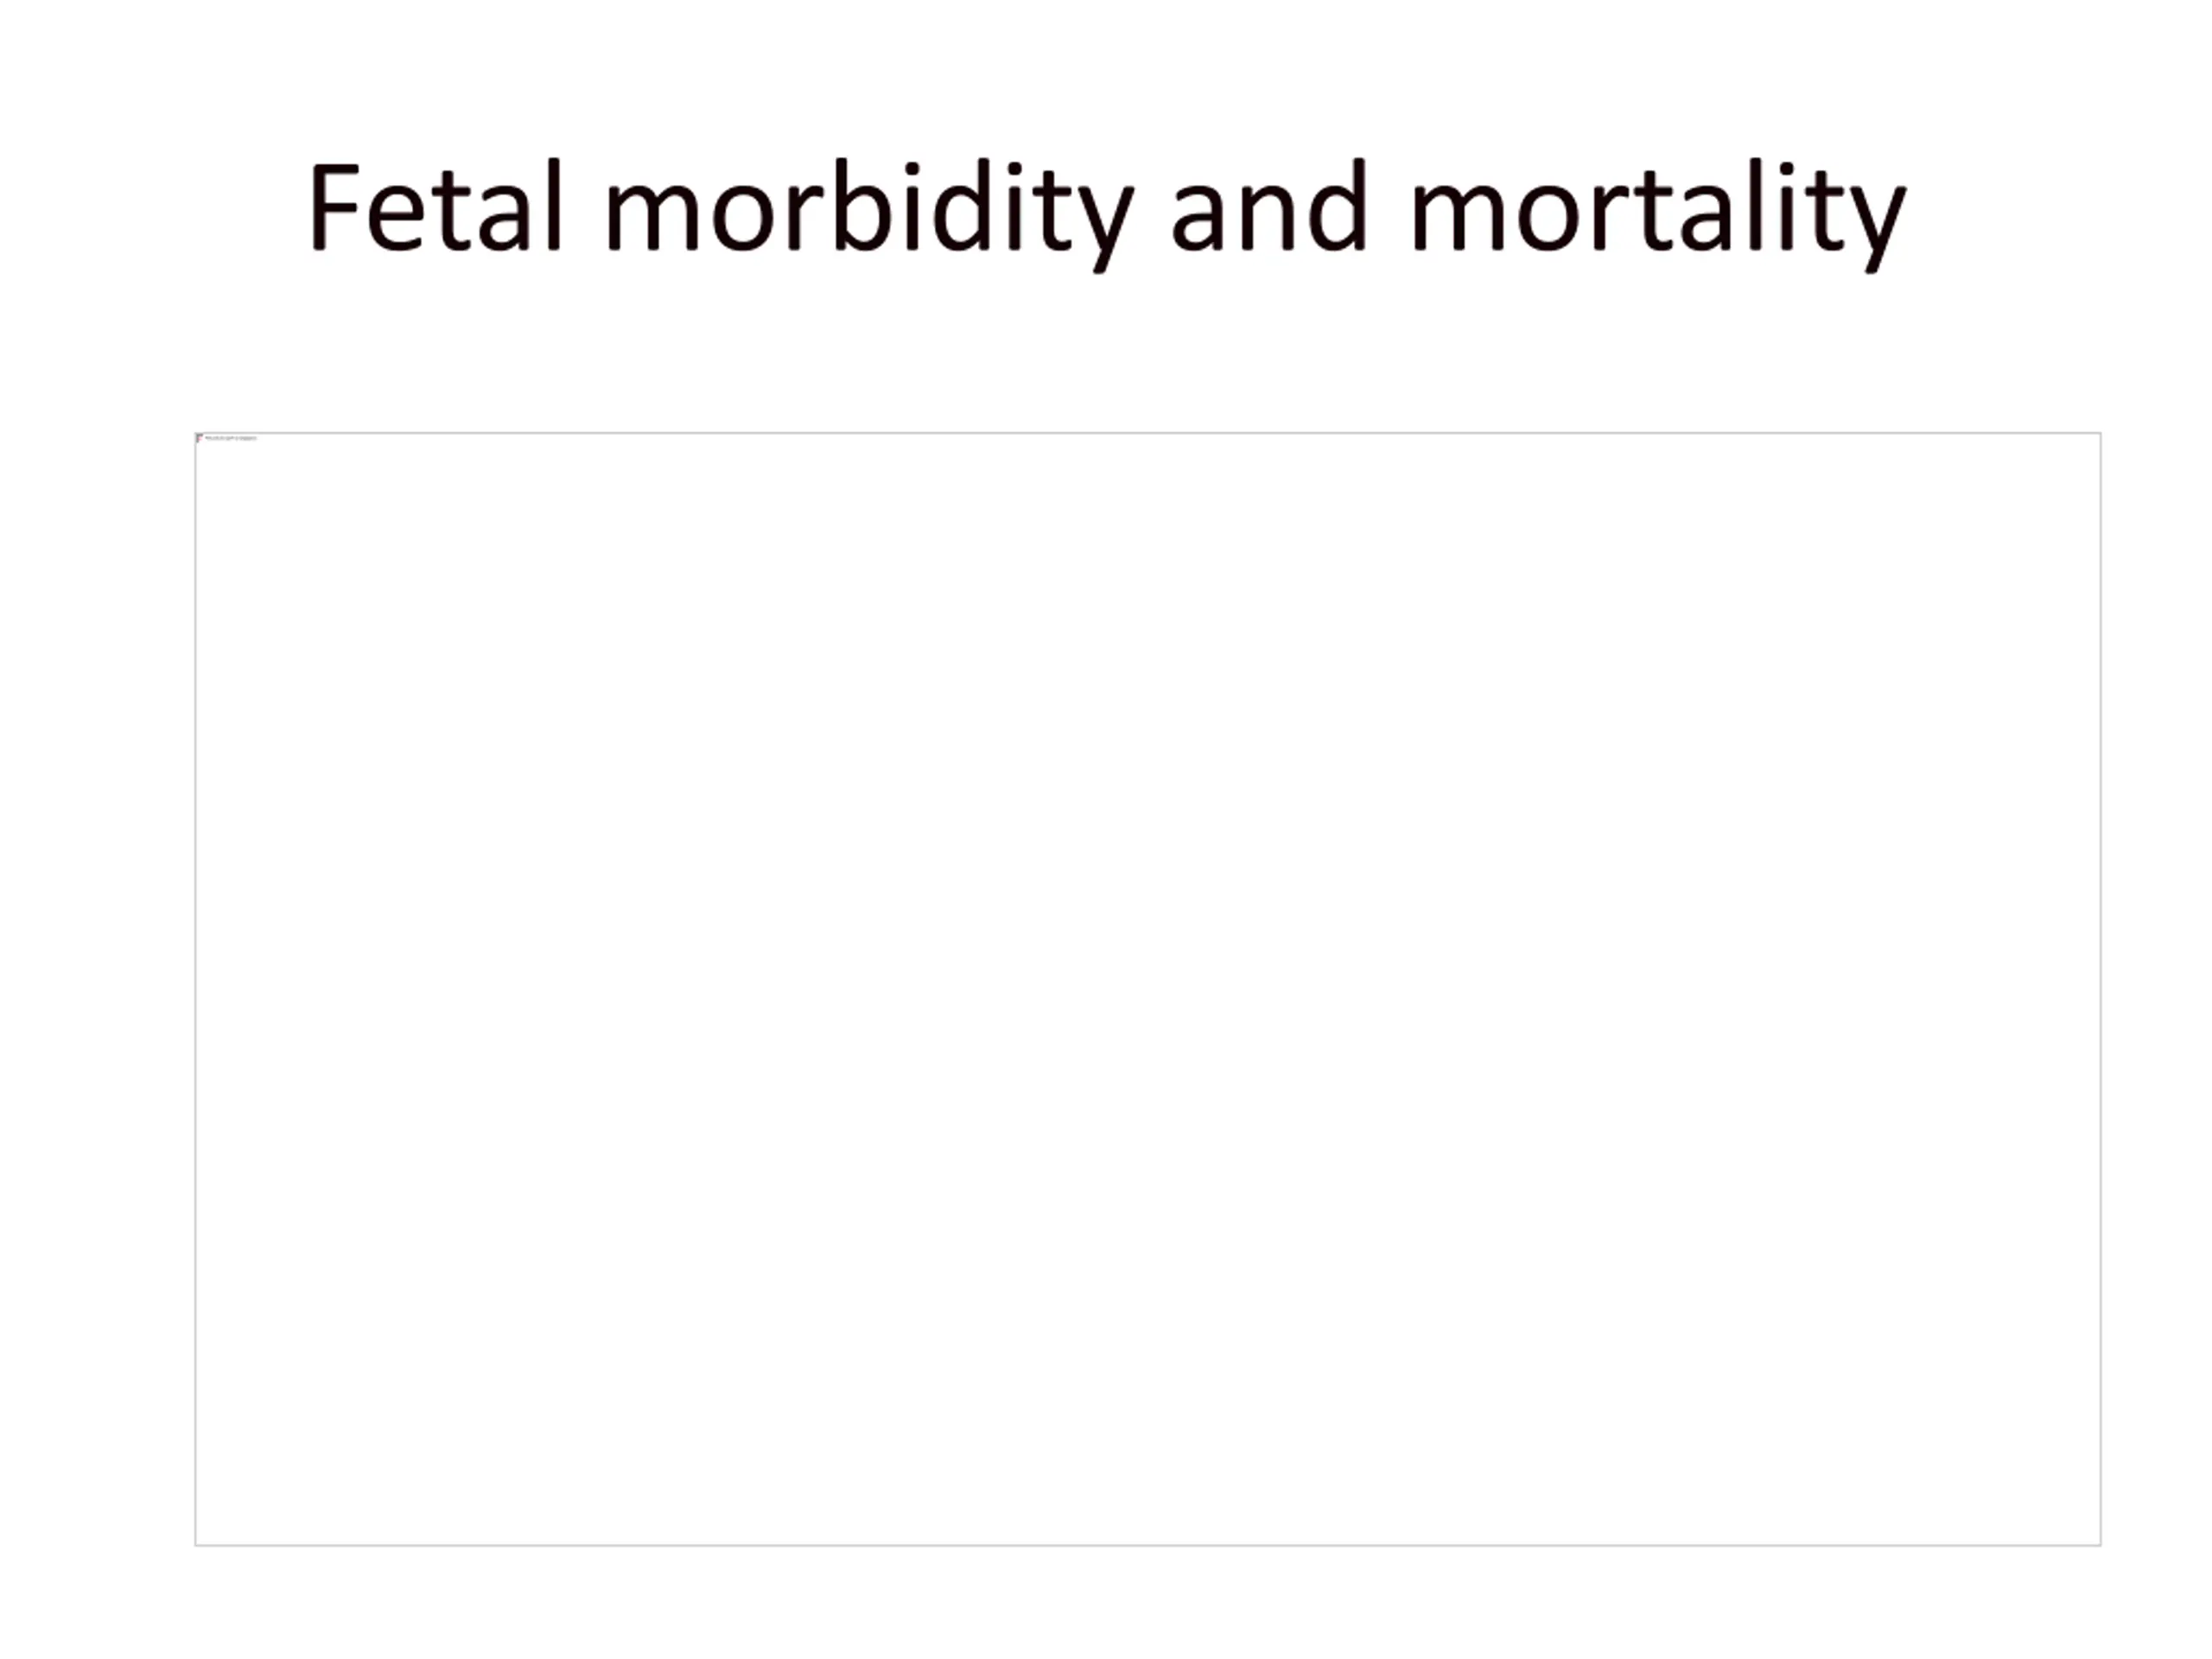Click the bottom-left corner of the placeholder frame
The height and width of the screenshot is (1659, 2212).
point(196,1545)
